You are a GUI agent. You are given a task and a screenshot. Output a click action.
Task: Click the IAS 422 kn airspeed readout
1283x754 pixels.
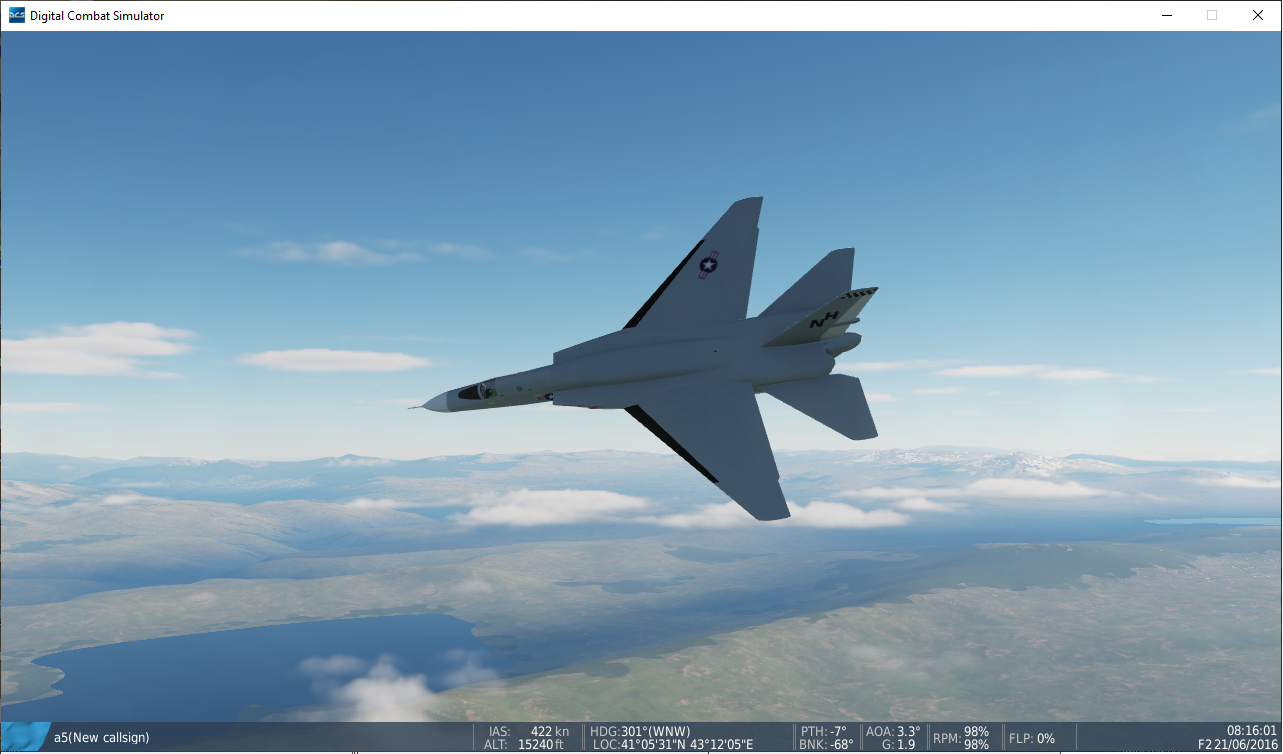coord(528,731)
